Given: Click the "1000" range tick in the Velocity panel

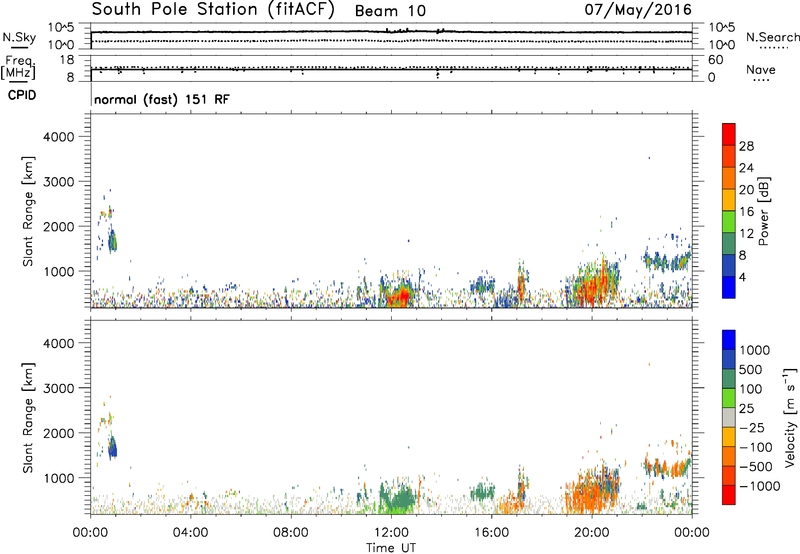Looking at the screenshot, I should coord(58,478).
